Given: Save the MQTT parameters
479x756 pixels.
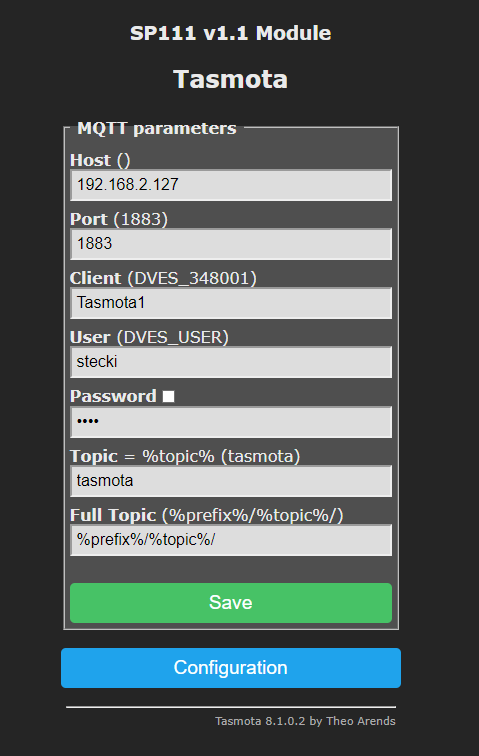Looking at the screenshot, I should pyautogui.click(x=231, y=603).
